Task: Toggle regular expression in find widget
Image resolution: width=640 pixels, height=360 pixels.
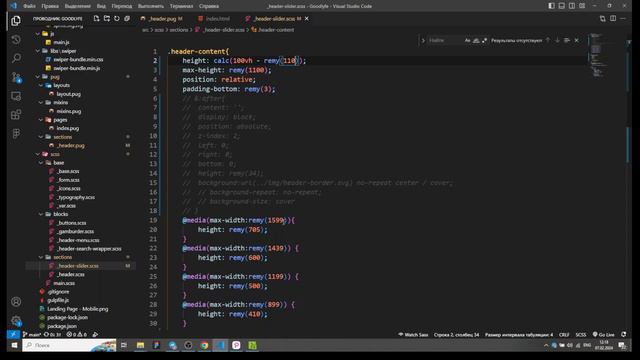Action: click(484, 40)
